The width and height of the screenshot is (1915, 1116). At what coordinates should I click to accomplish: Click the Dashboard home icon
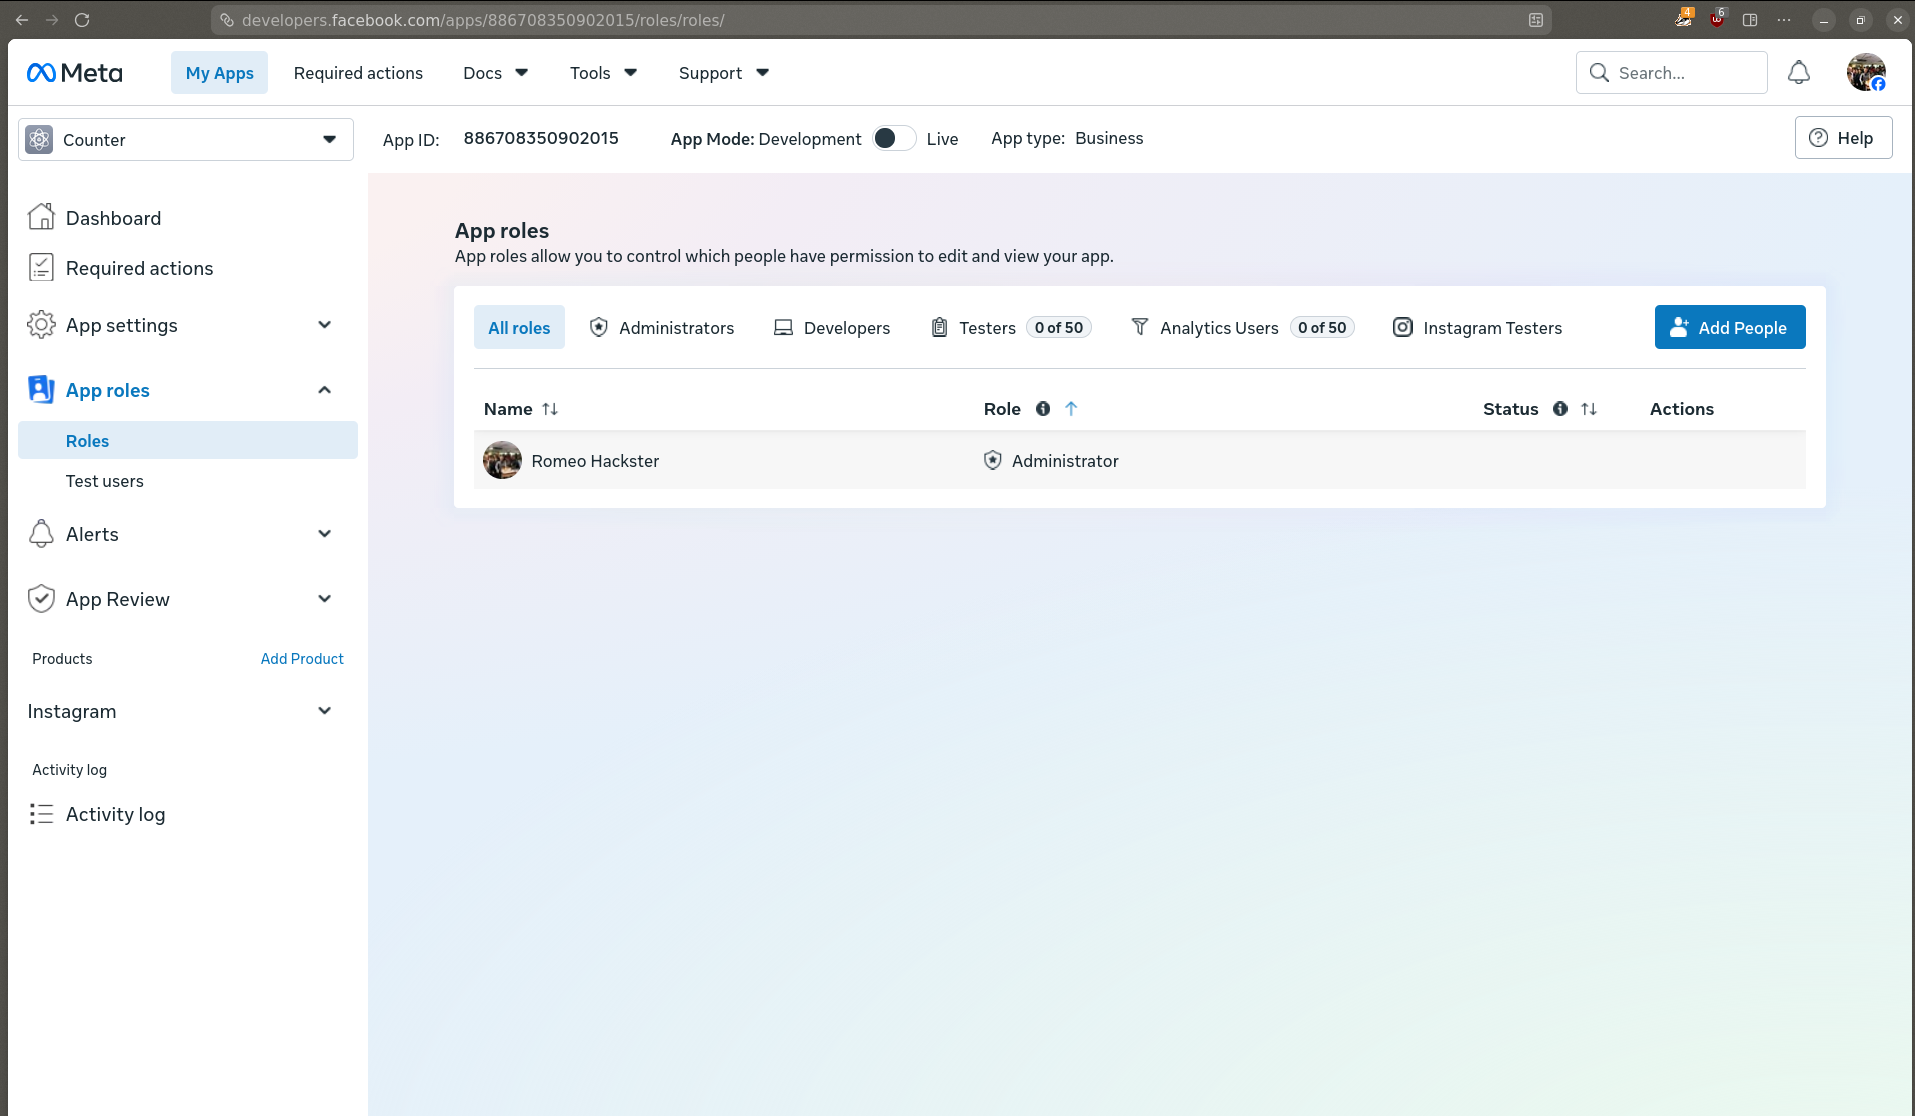click(41, 217)
